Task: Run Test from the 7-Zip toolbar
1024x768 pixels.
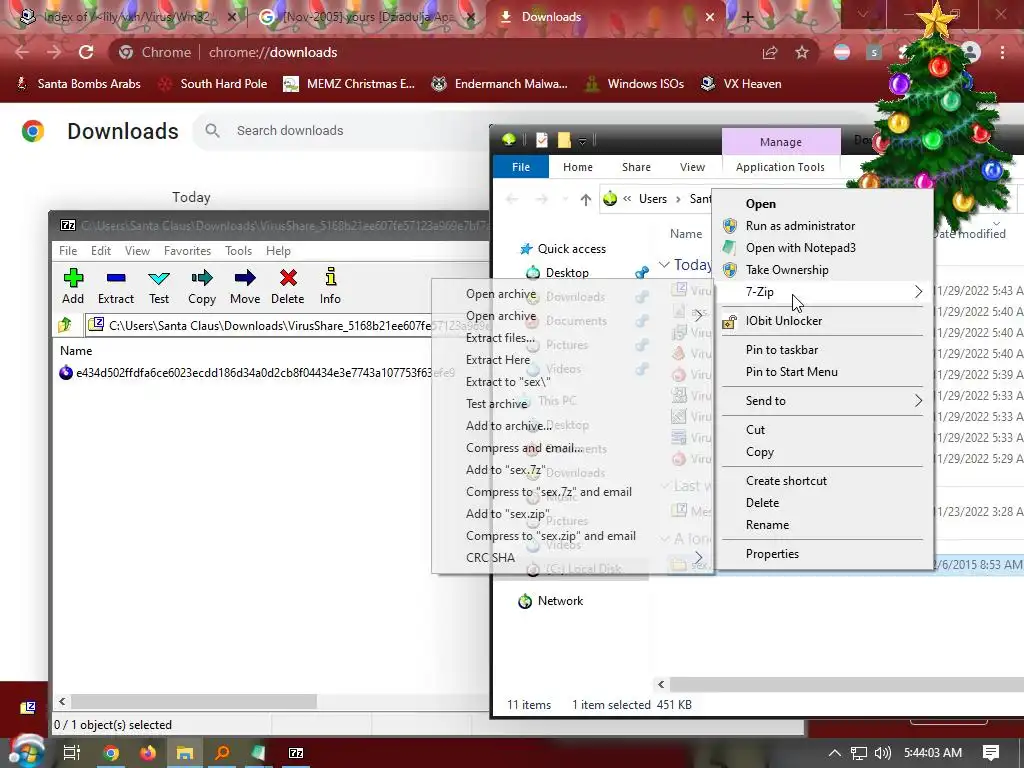Action: coord(159,286)
